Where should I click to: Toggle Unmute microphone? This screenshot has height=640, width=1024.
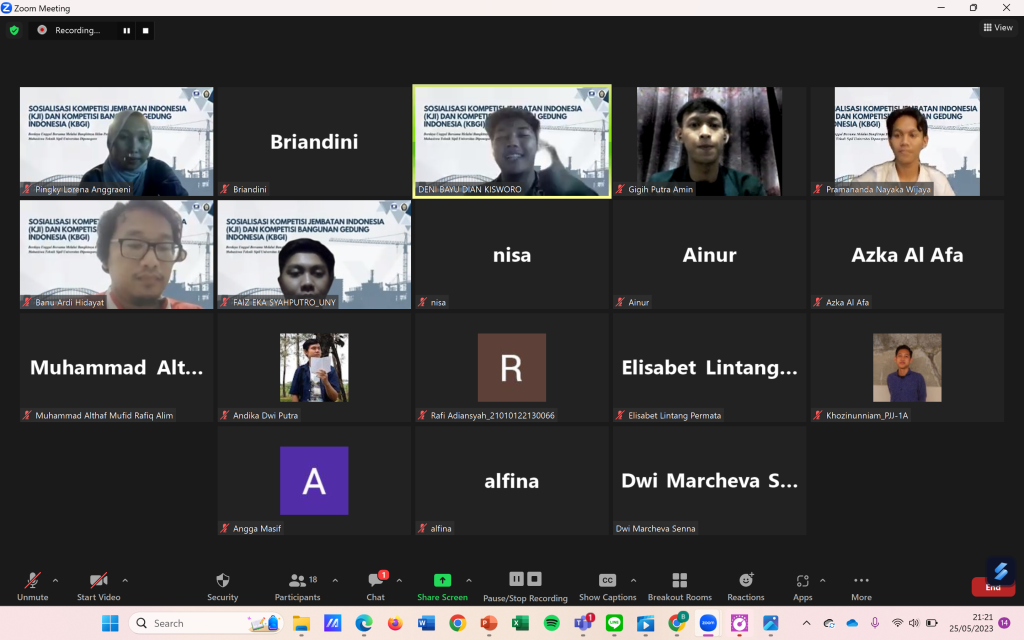(x=32, y=585)
